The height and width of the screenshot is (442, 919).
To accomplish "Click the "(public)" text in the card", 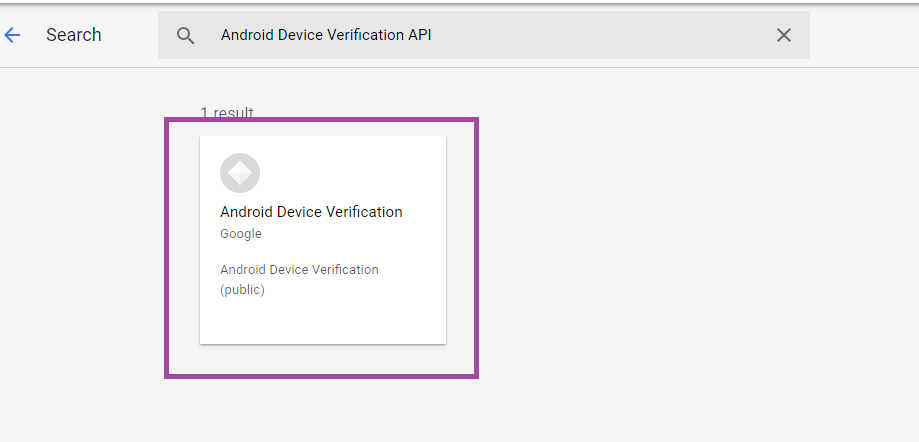I will click(x=242, y=291).
